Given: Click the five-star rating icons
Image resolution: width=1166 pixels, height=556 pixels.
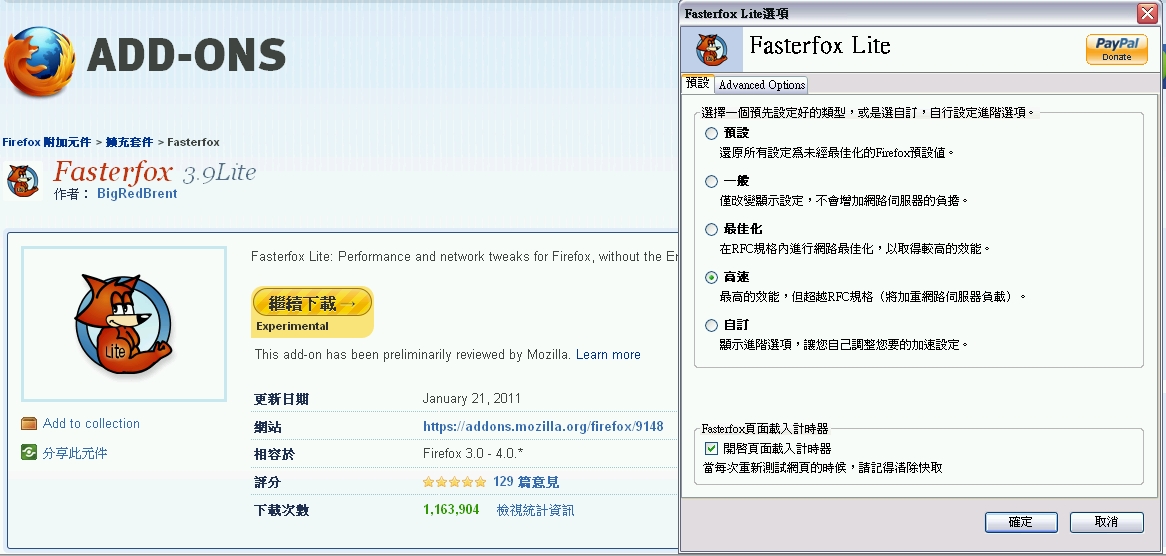Looking at the screenshot, I should pyautogui.click(x=454, y=482).
